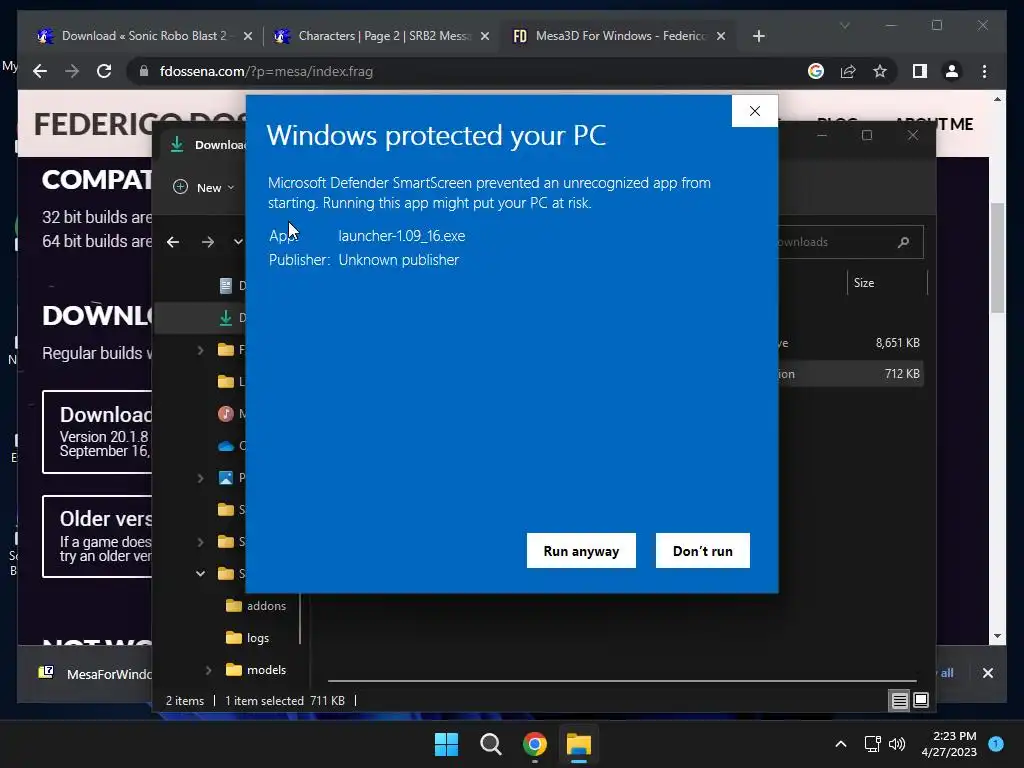The image size is (1024, 768).
Task: Click the File Explorer search magnifier
Action: click(904, 242)
